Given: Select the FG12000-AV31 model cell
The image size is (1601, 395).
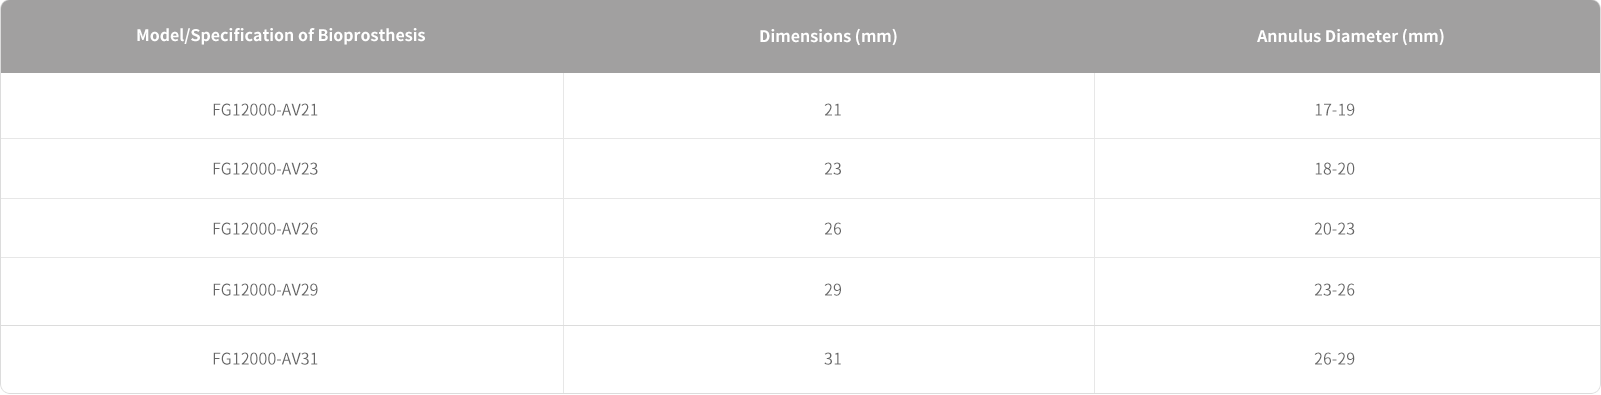Looking at the screenshot, I should [x=265, y=359].
